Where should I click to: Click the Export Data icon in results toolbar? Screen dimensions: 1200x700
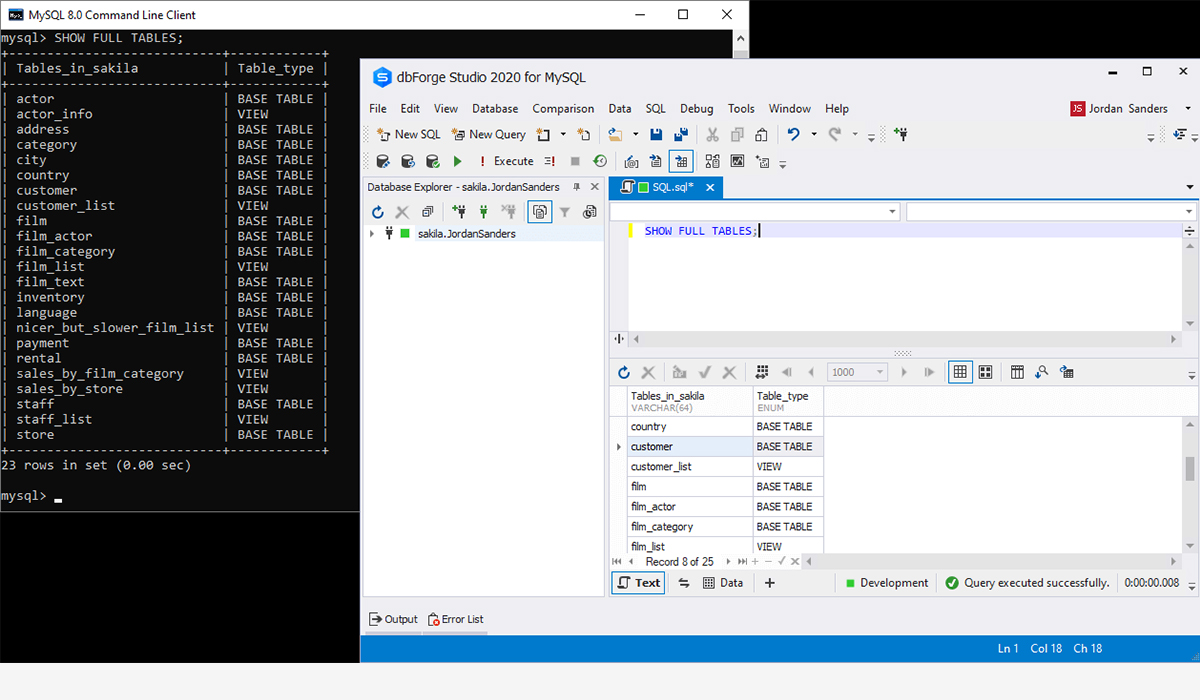1066,372
